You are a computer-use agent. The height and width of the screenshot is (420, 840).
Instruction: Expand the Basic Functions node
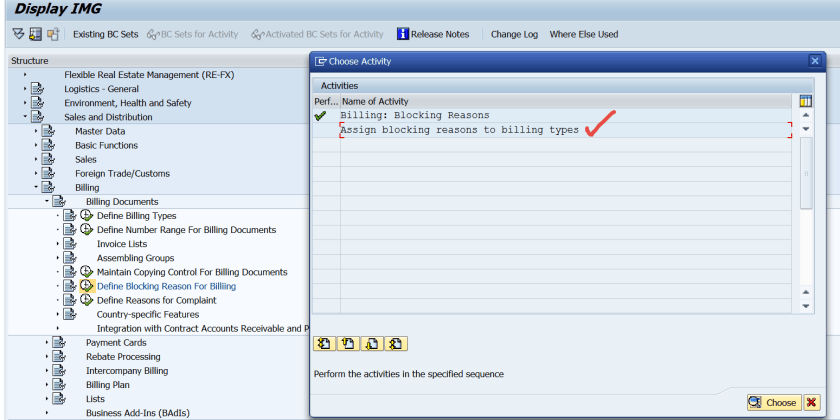(x=36, y=145)
